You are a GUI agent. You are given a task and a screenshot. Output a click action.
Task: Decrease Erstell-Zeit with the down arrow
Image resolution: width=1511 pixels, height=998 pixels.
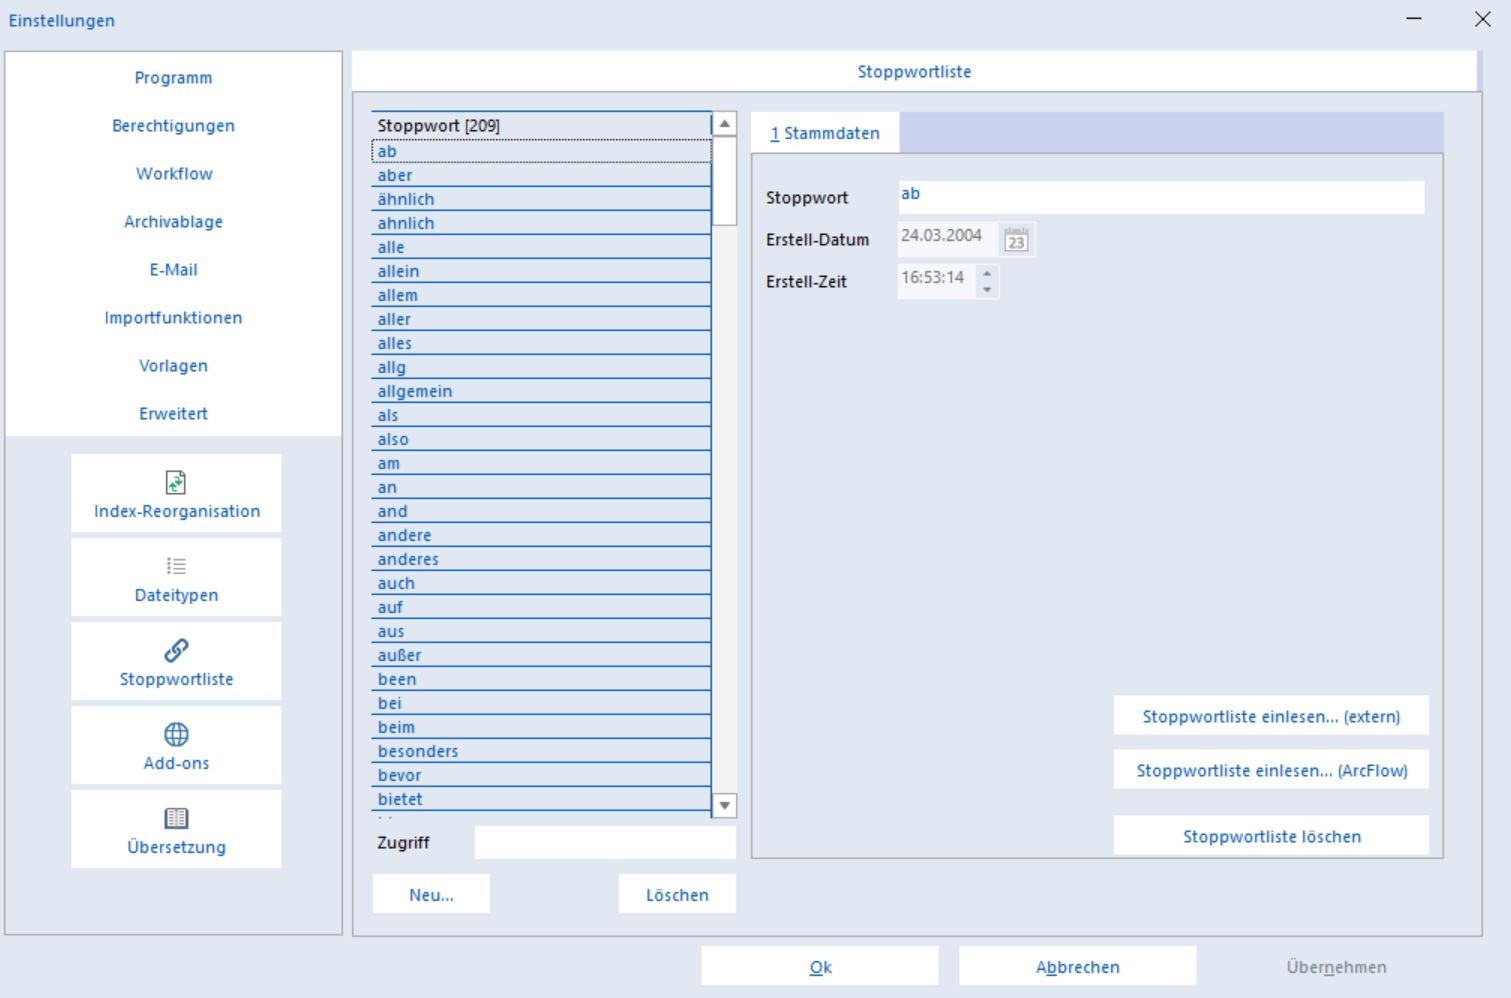pos(987,290)
